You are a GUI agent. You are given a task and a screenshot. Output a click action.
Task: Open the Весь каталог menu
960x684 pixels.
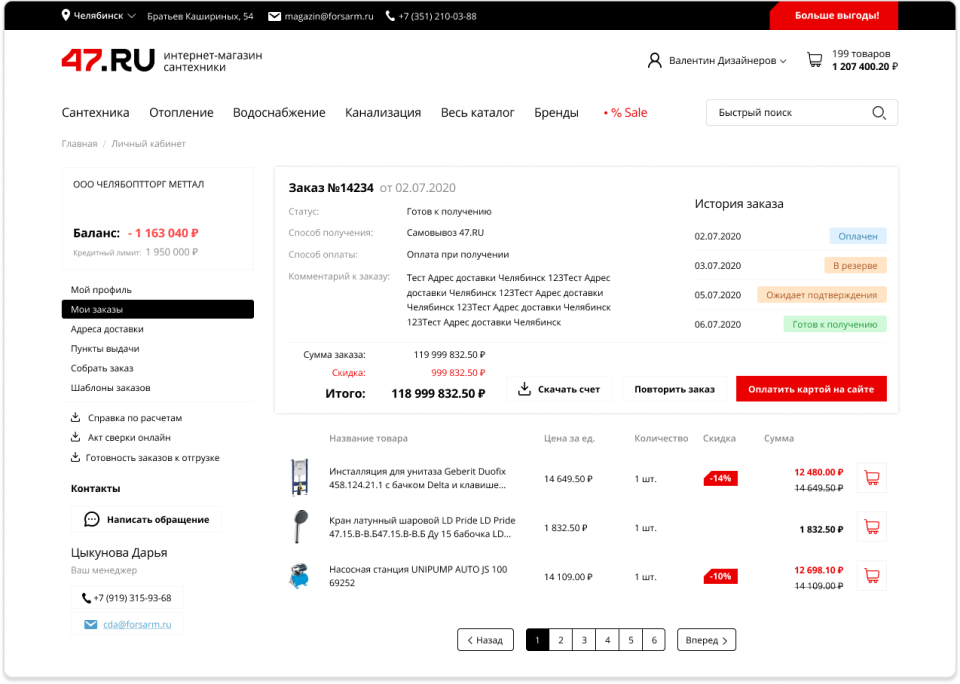(x=477, y=113)
